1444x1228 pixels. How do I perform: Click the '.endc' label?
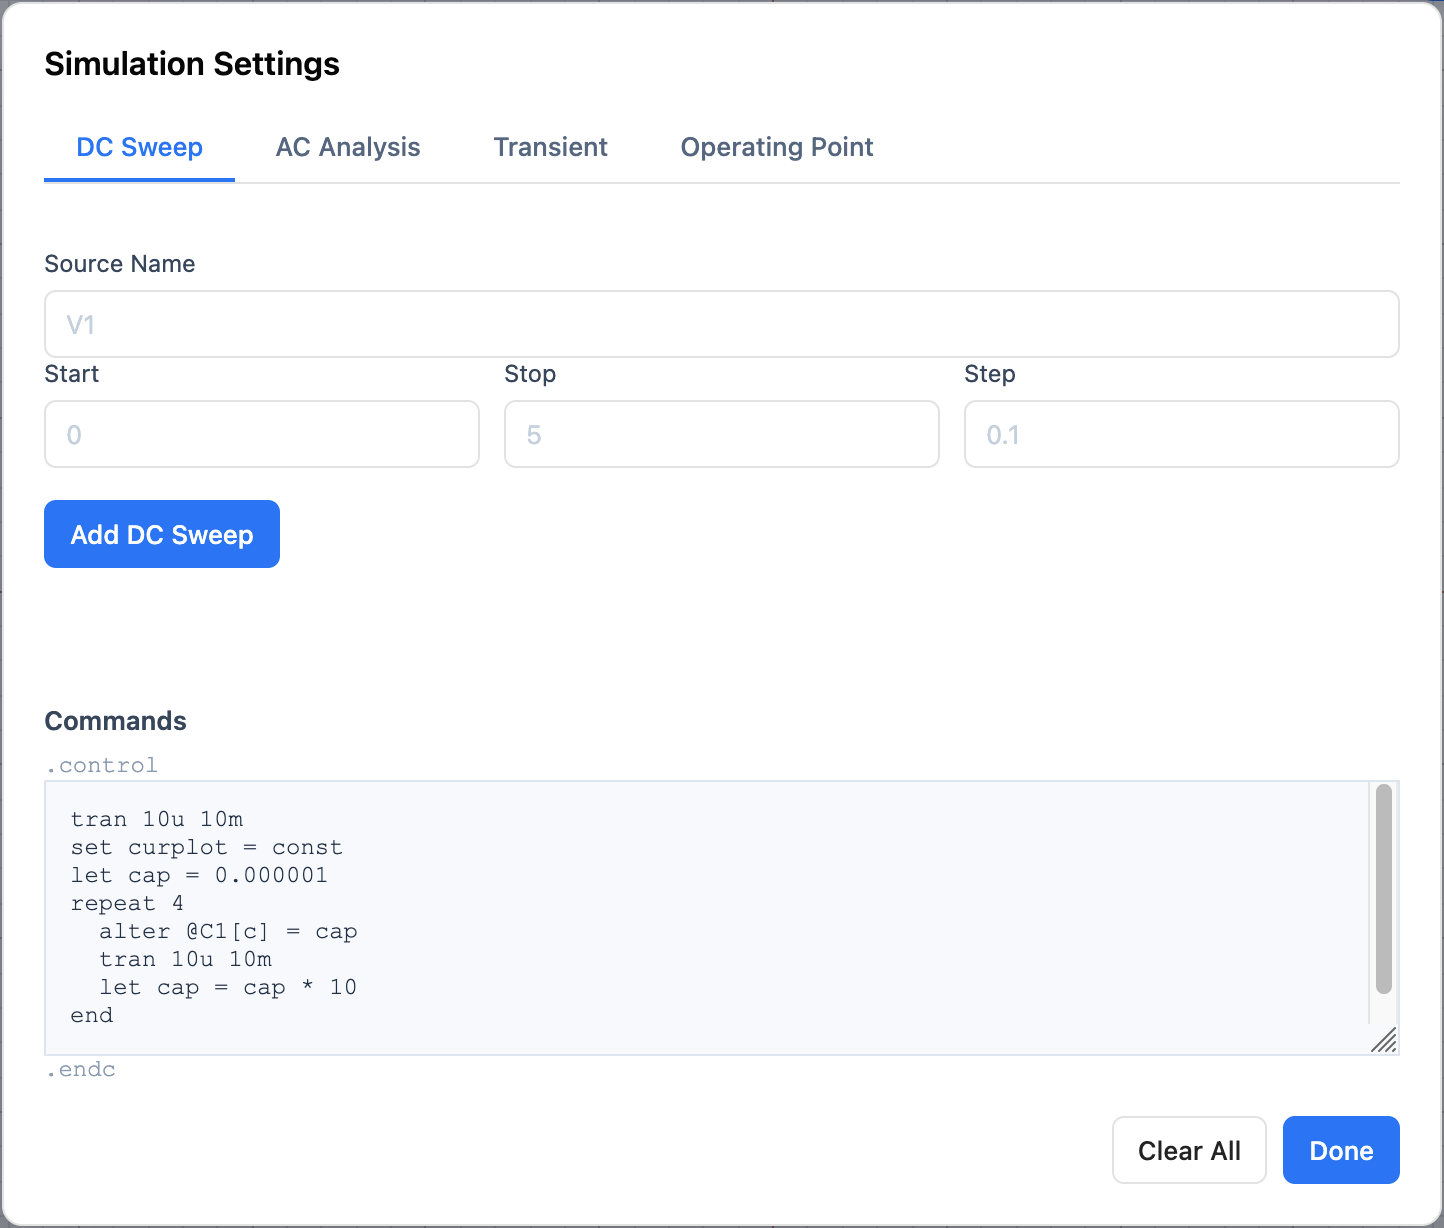click(x=80, y=1069)
